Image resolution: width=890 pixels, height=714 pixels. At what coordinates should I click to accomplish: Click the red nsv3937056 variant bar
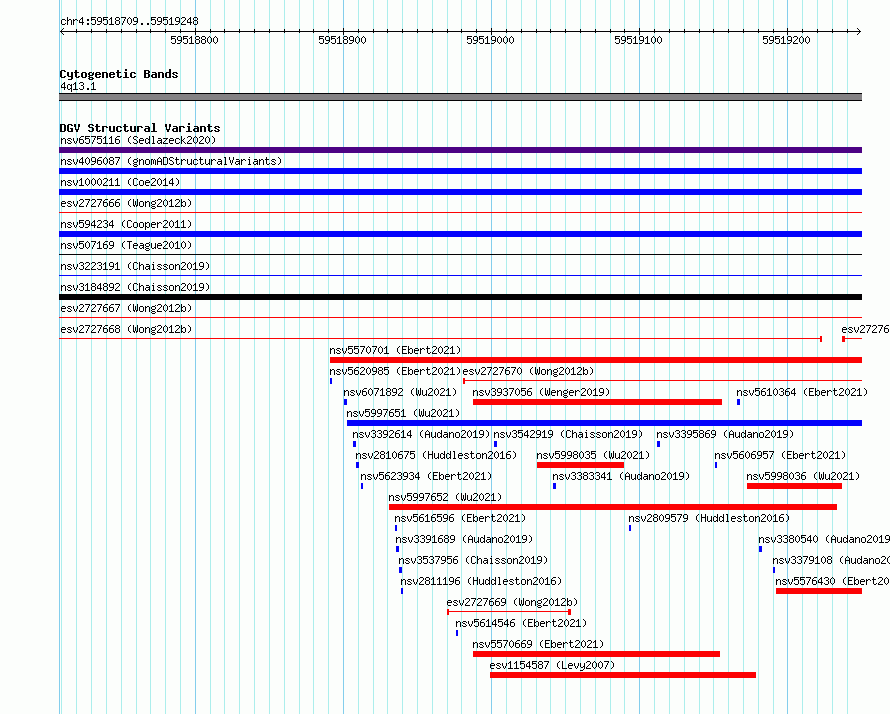597,402
